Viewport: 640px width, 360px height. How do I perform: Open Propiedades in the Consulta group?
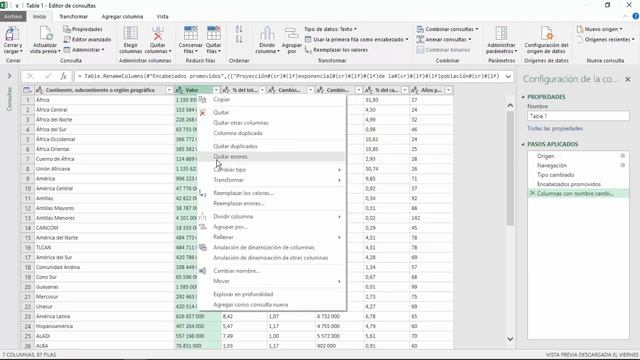tap(83, 29)
